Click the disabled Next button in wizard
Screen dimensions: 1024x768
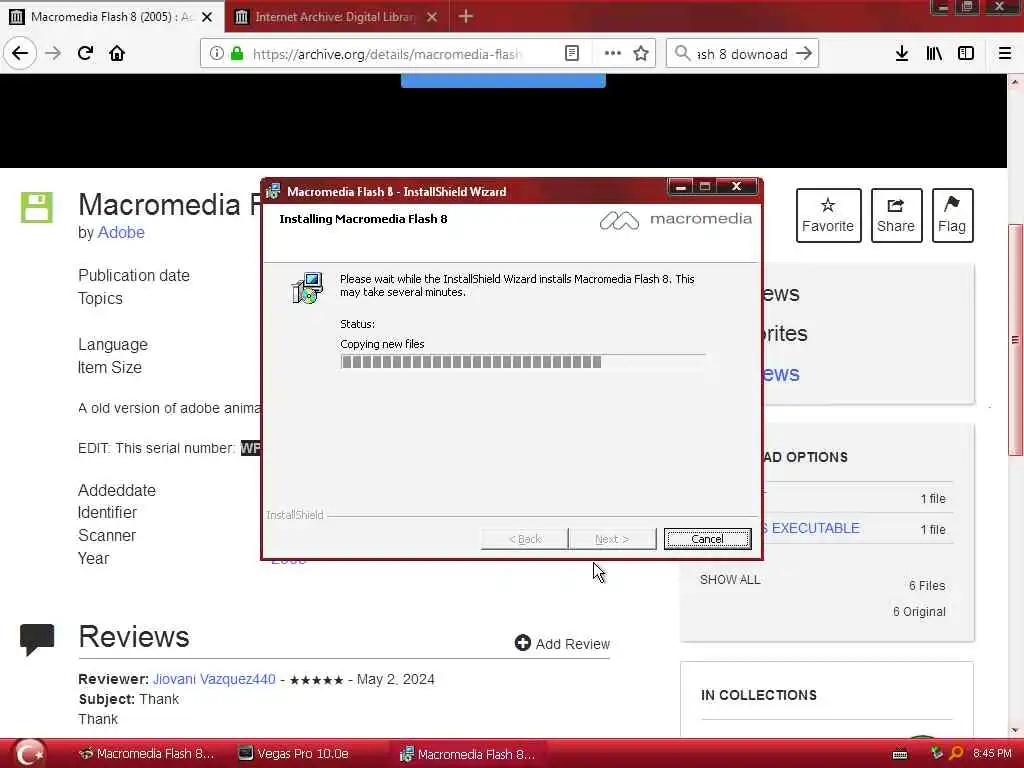click(612, 539)
